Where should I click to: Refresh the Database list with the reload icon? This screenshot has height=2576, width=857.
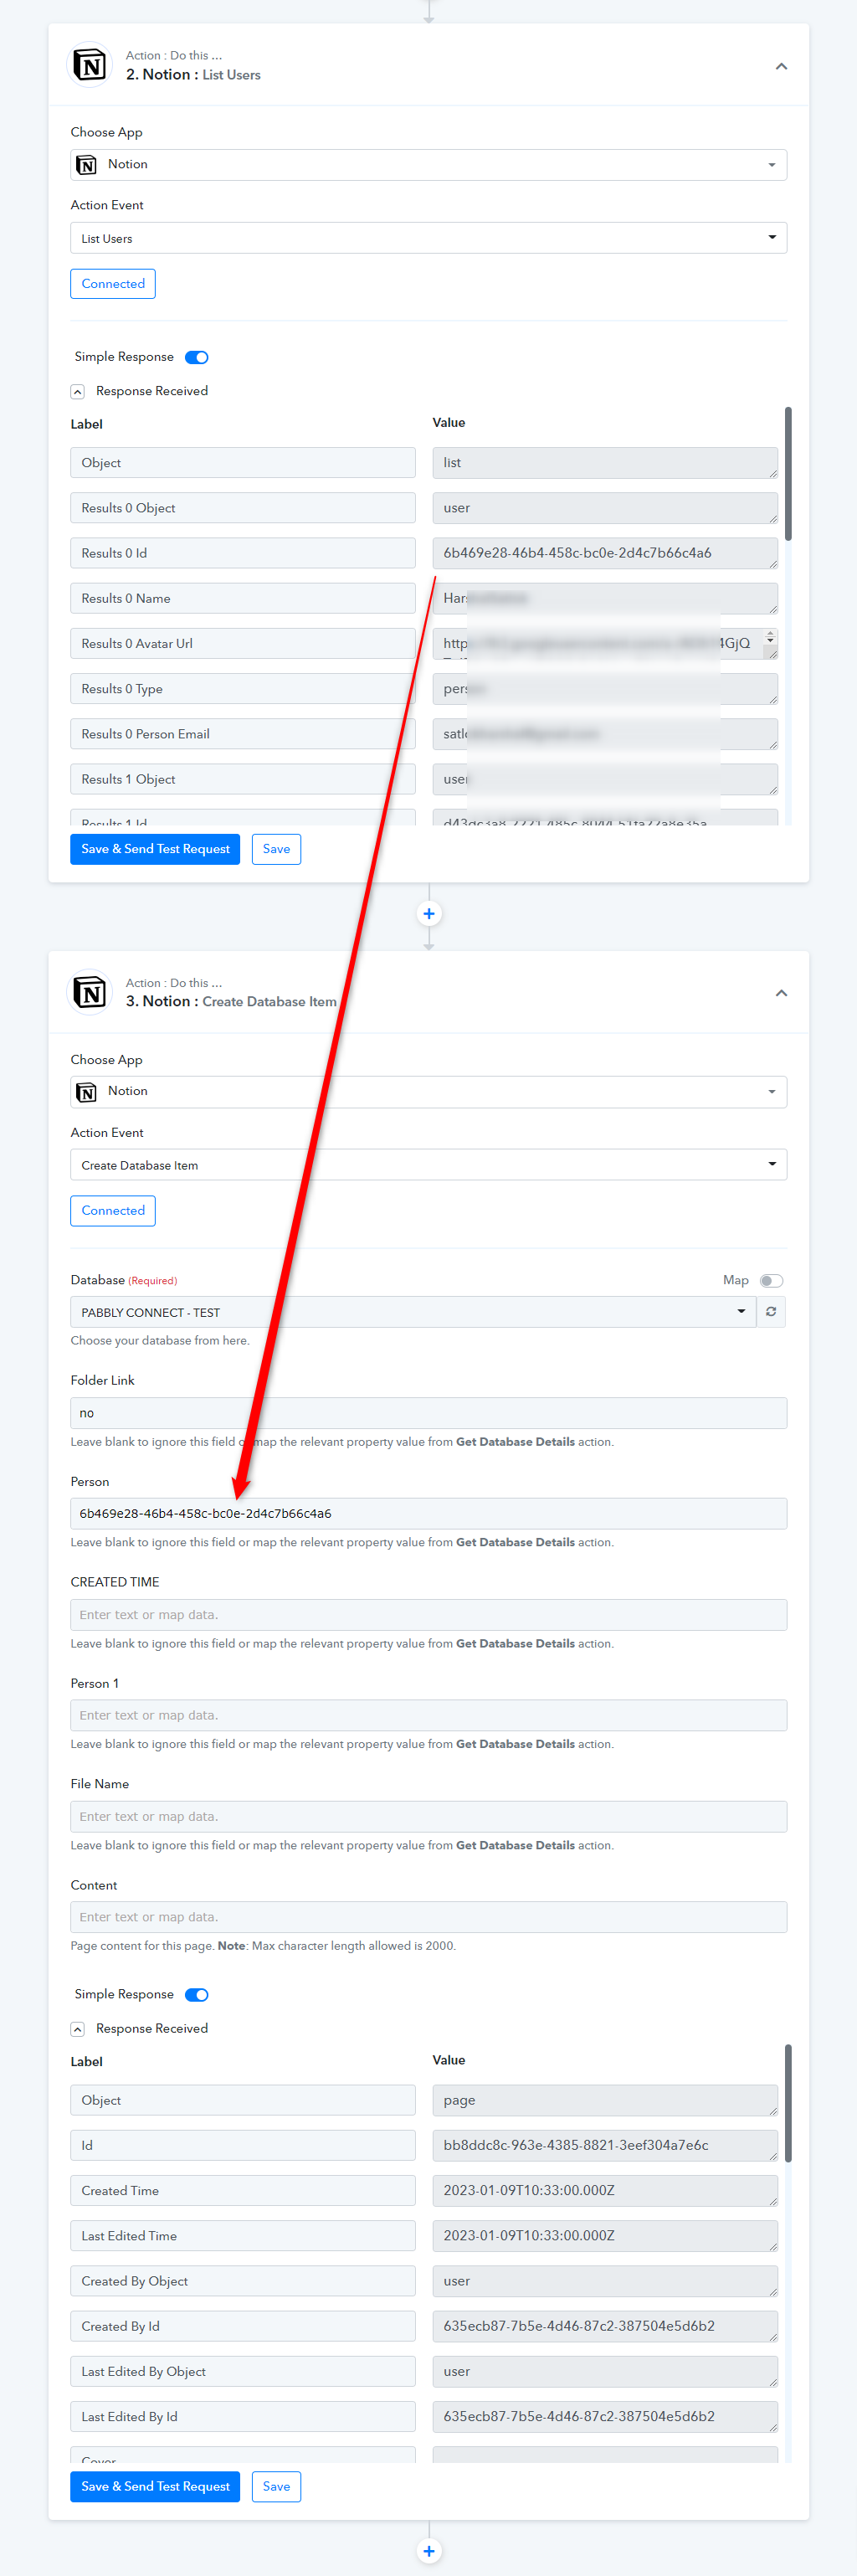coord(771,1311)
